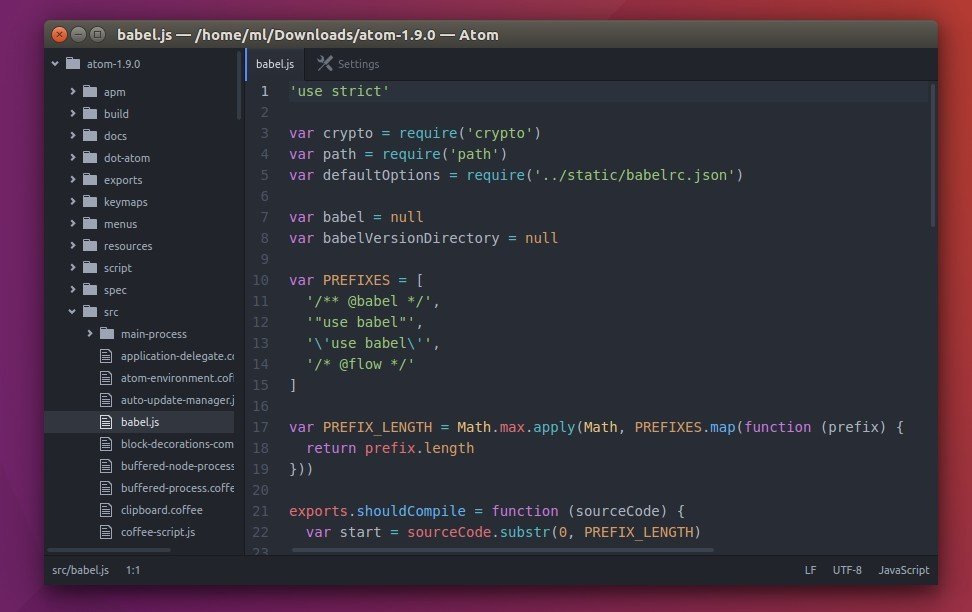The image size is (972, 612).
Task: Click the application icon in the title bar
Action: 98,33
